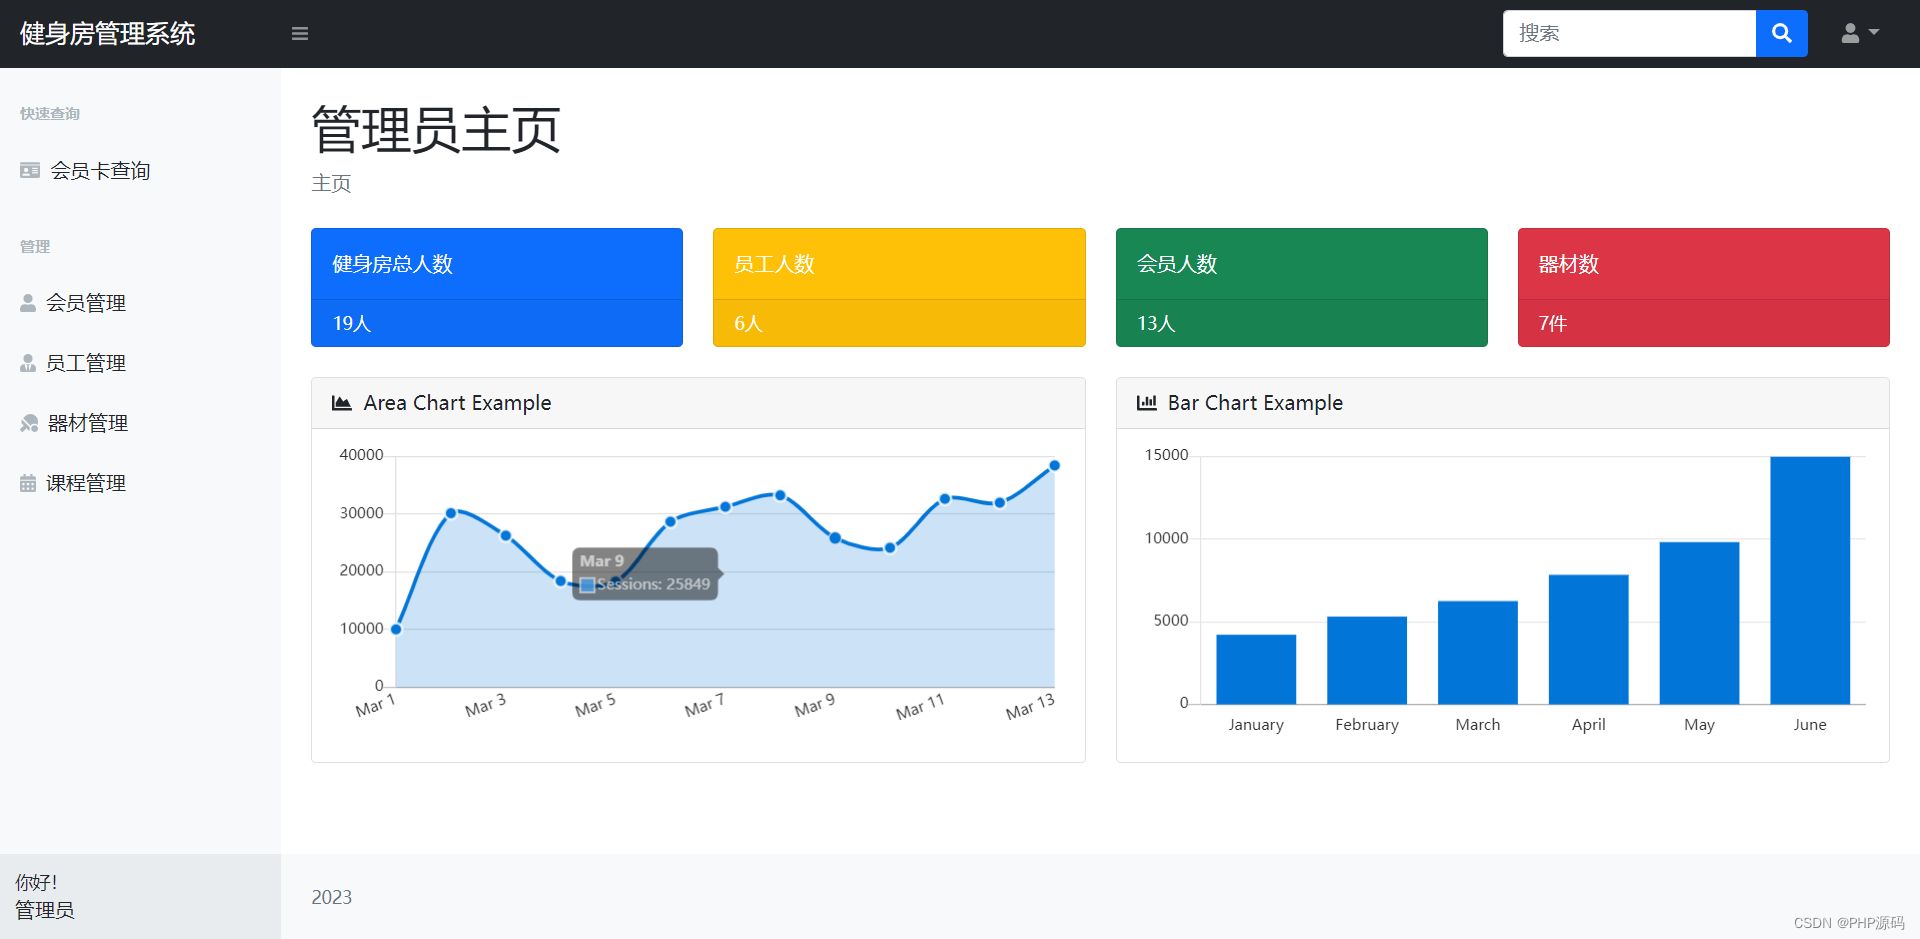Click the Mar 7 x-axis label
This screenshot has height=939, width=1920.
704,706
